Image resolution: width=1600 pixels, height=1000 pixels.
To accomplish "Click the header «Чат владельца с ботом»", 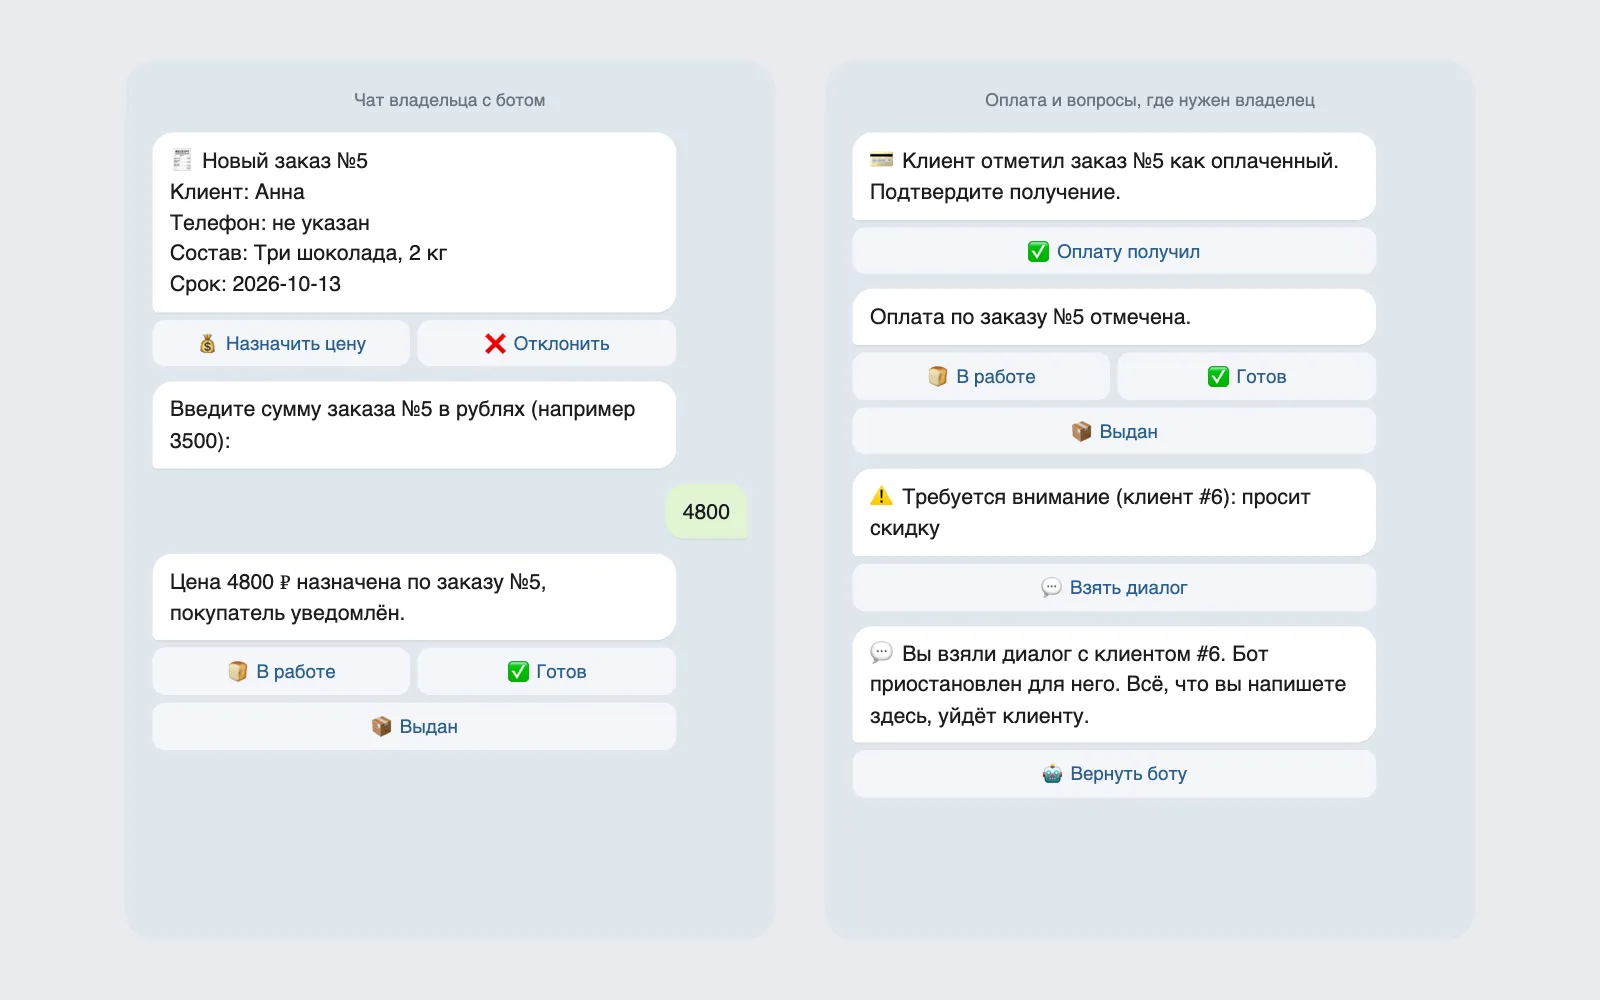I will point(450,100).
